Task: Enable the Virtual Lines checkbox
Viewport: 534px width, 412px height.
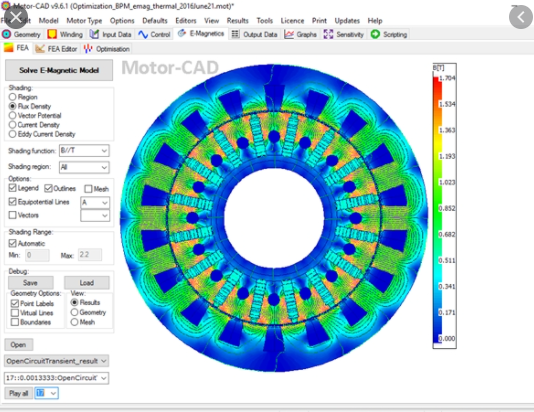Action: pos(15,313)
